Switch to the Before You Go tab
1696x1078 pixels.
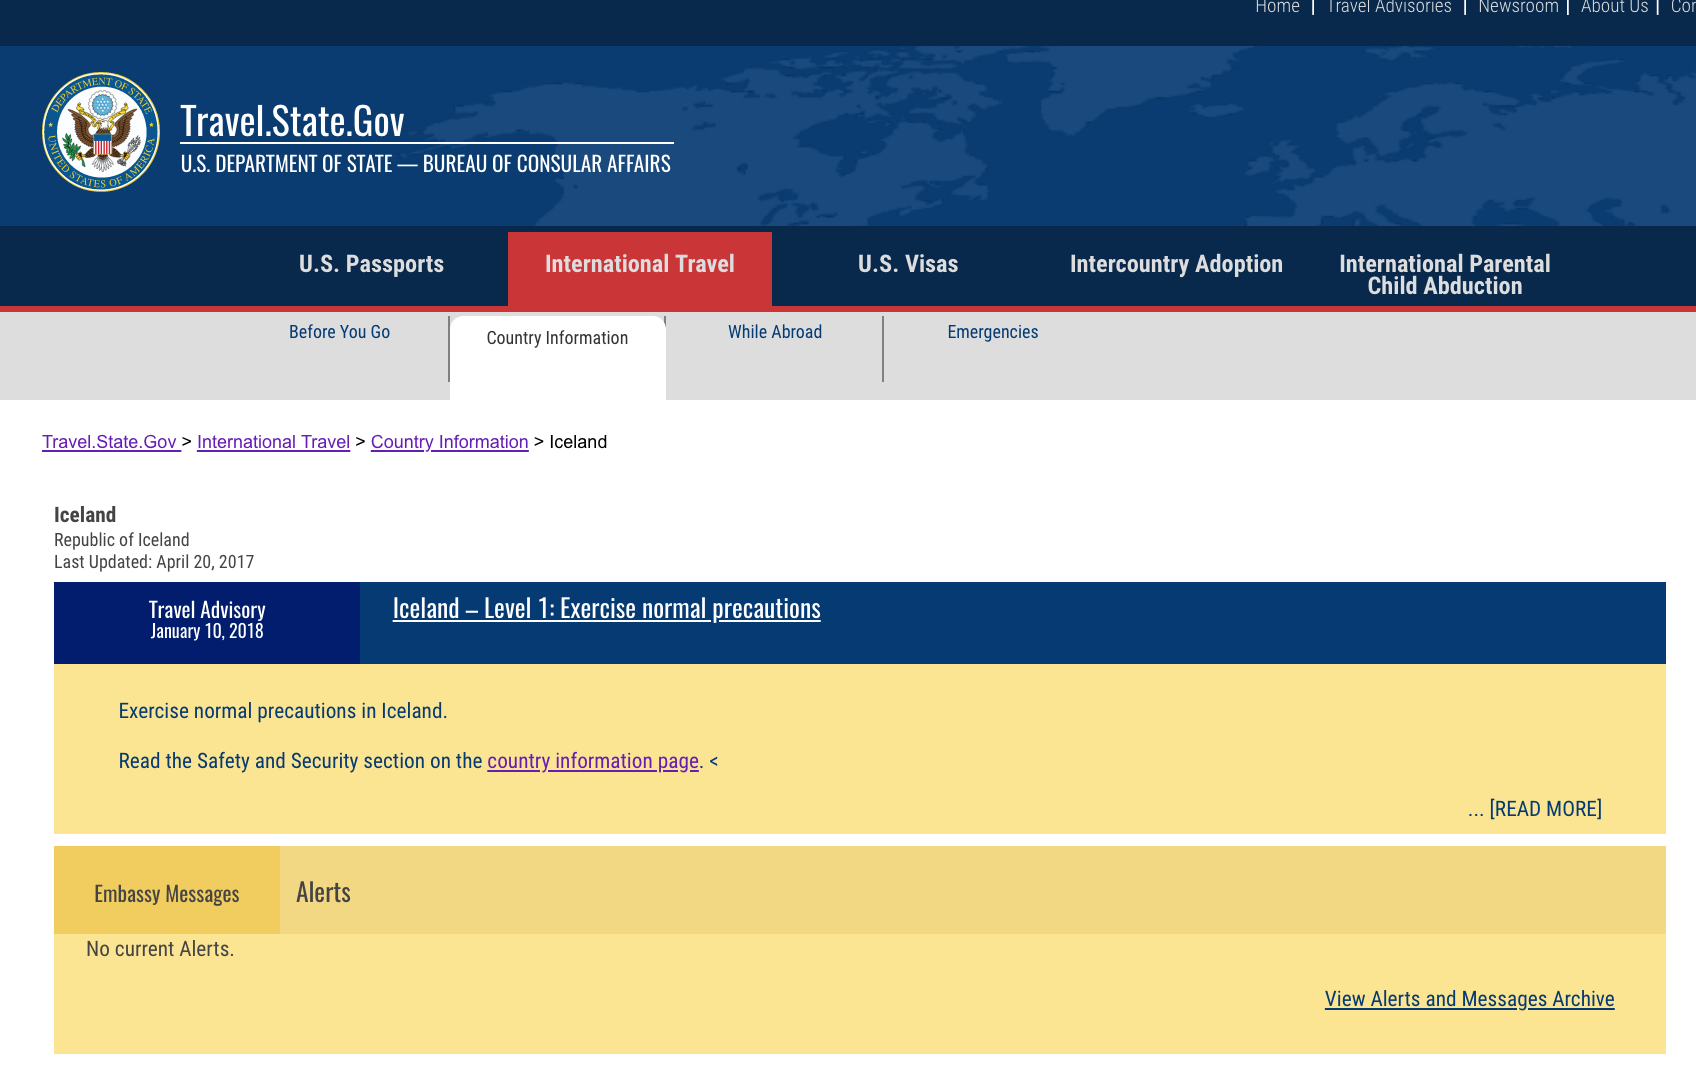340,332
